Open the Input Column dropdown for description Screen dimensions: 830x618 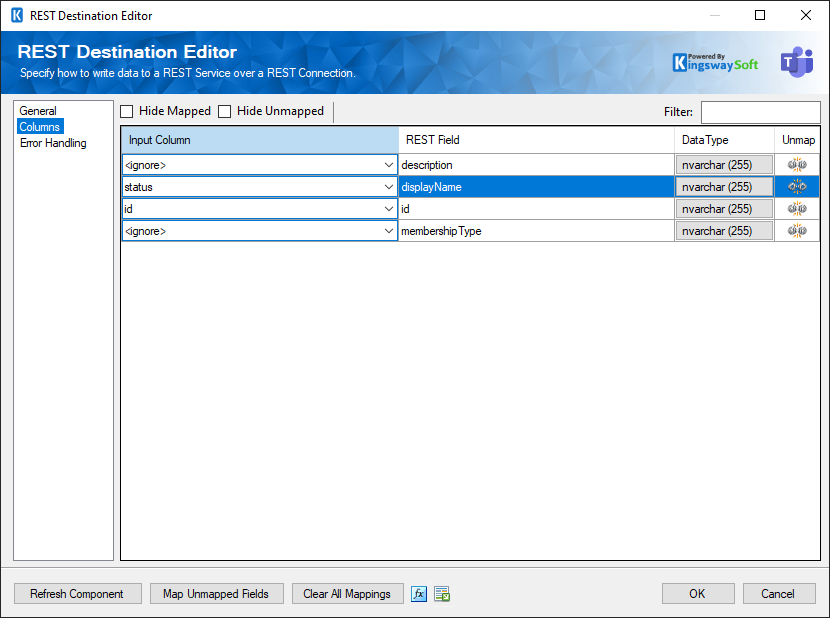tap(387, 164)
